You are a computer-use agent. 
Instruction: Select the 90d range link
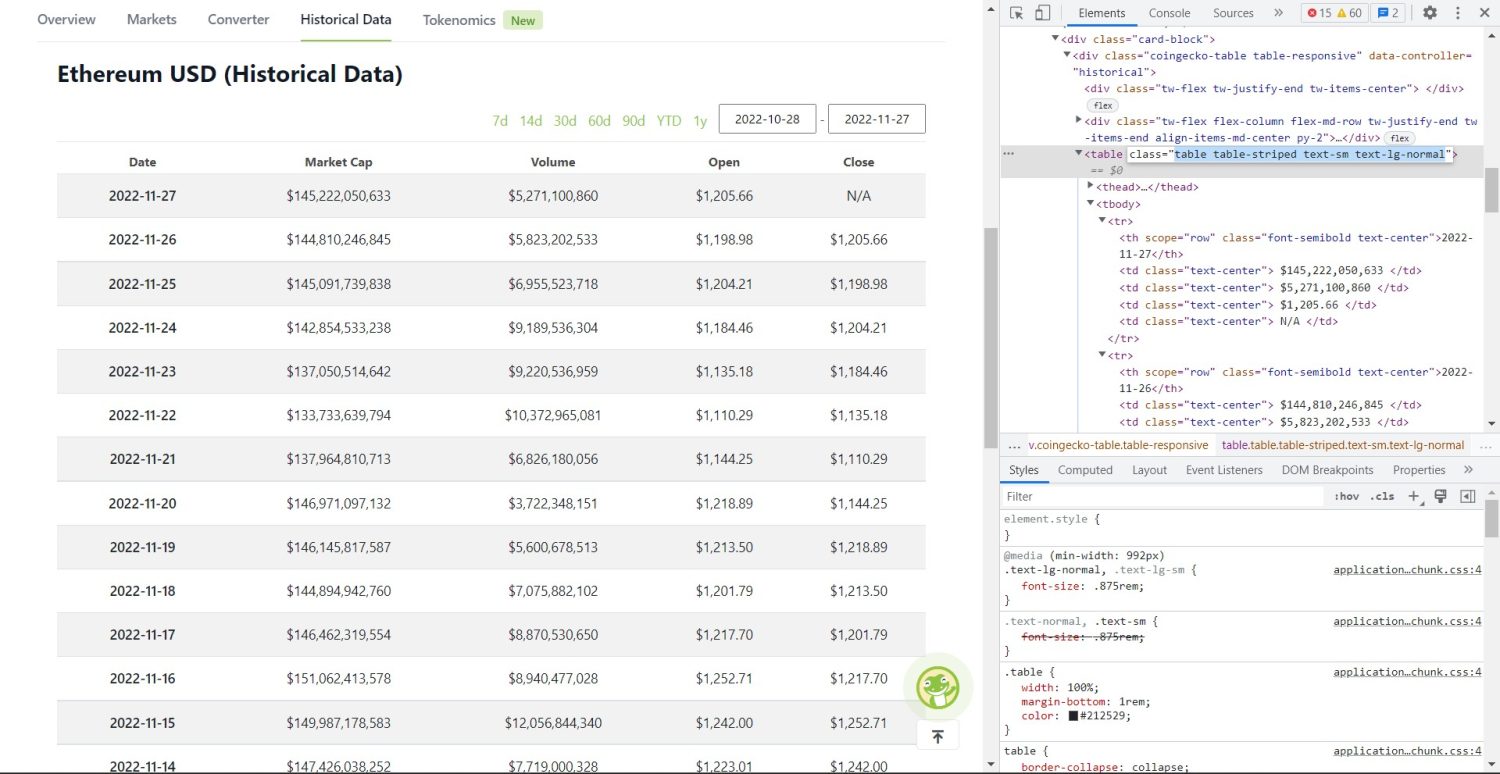(x=633, y=121)
